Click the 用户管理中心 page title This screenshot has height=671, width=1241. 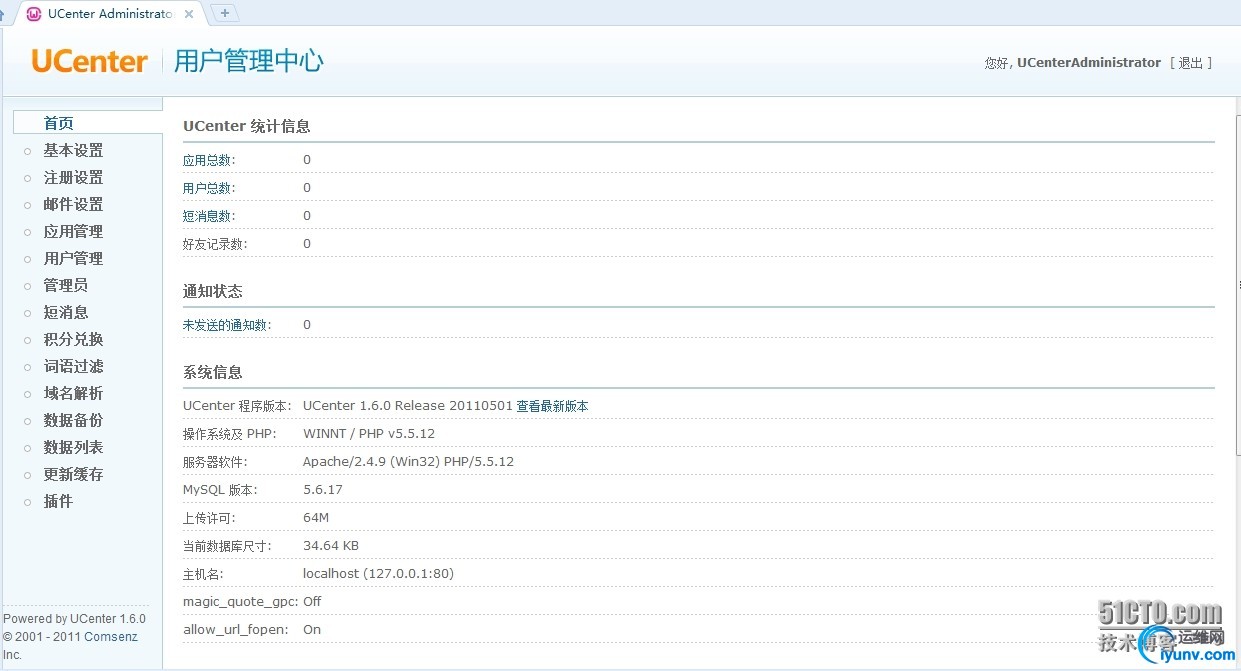point(249,61)
